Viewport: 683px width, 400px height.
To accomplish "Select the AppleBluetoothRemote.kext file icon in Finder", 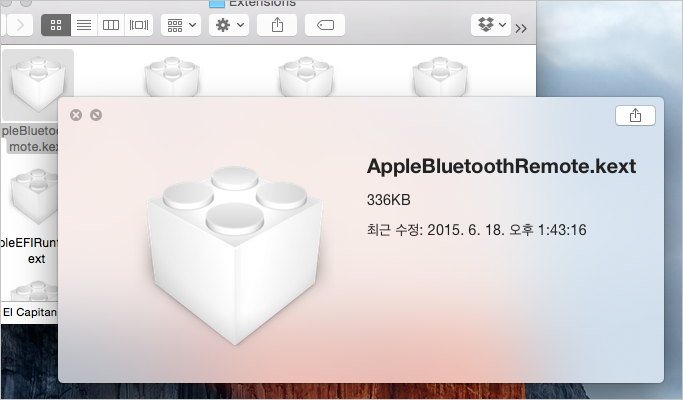I will pos(38,85).
